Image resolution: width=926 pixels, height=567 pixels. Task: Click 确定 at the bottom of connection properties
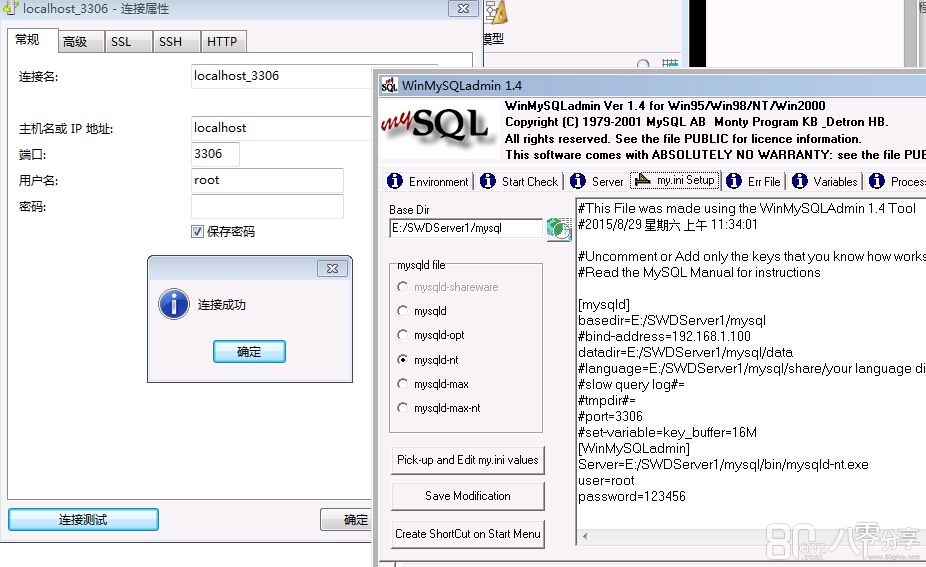[347, 520]
